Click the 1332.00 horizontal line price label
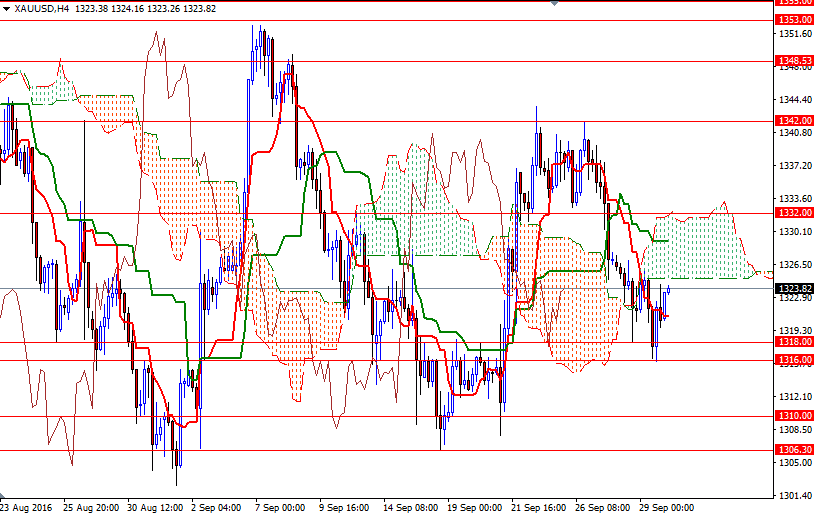The width and height of the screenshot is (814, 514). pyautogui.click(x=793, y=213)
